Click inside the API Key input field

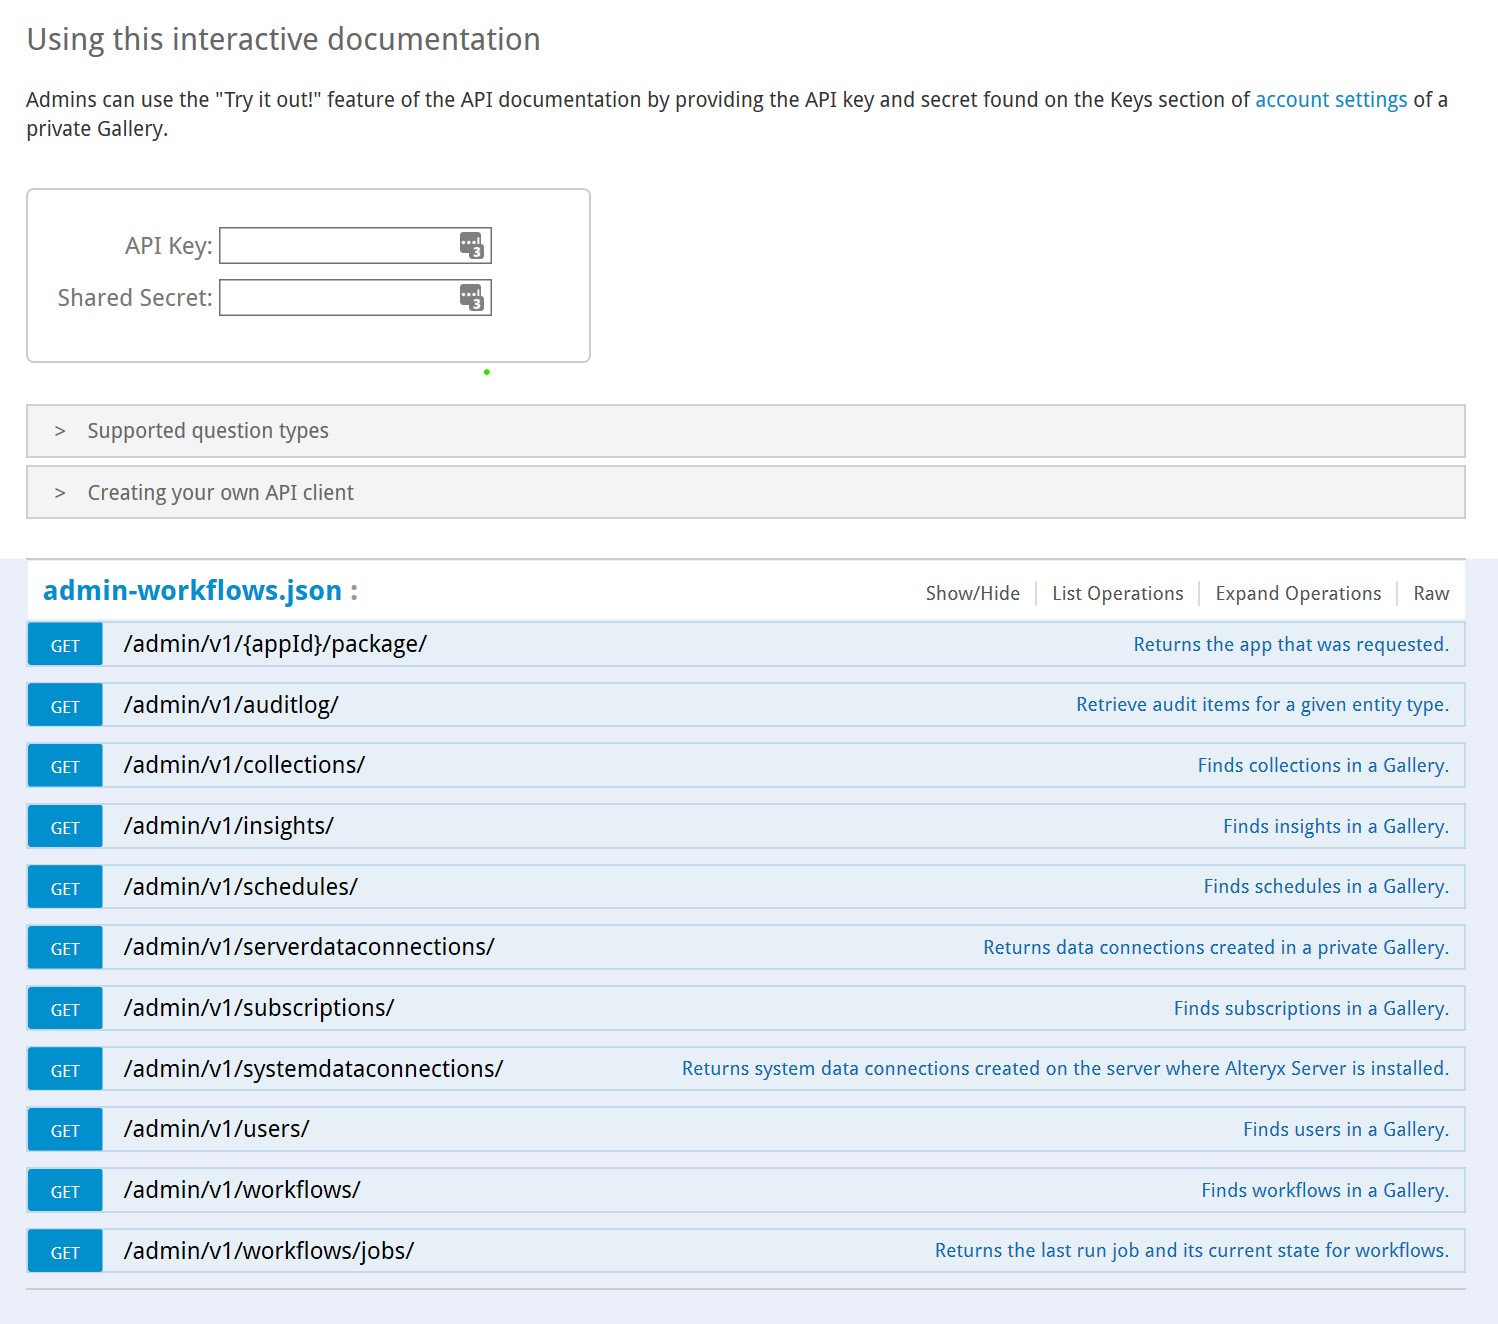(340, 245)
